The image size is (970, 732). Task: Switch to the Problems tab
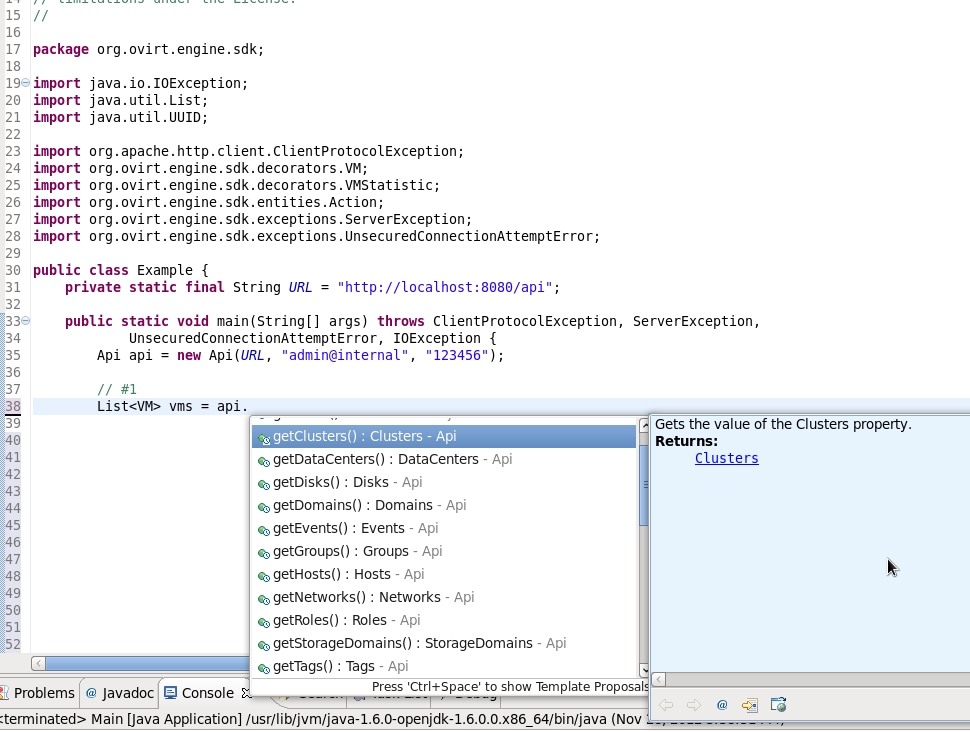[x=39, y=693]
